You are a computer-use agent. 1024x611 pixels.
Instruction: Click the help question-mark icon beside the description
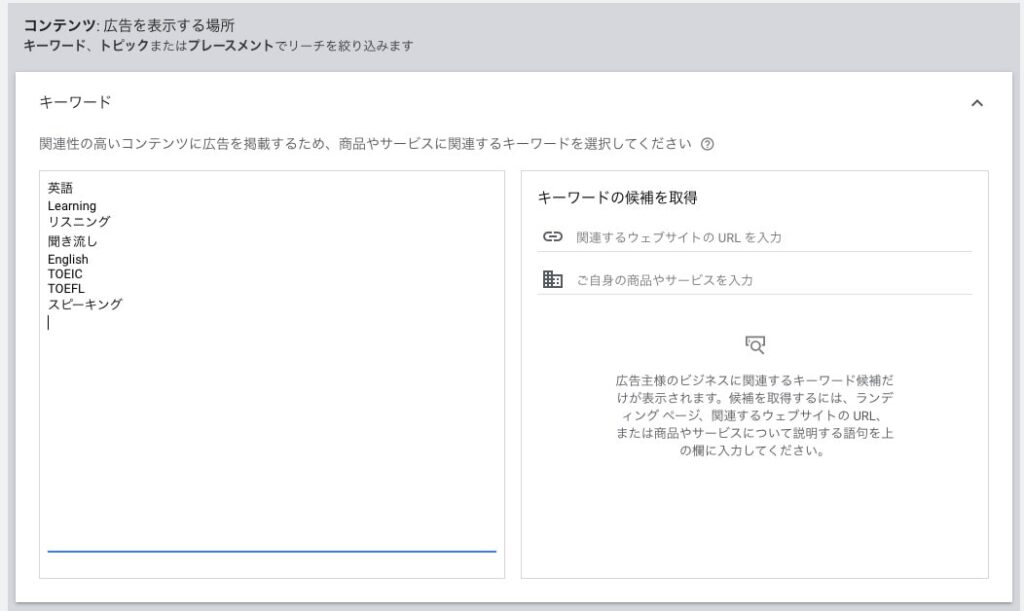[x=708, y=144]
